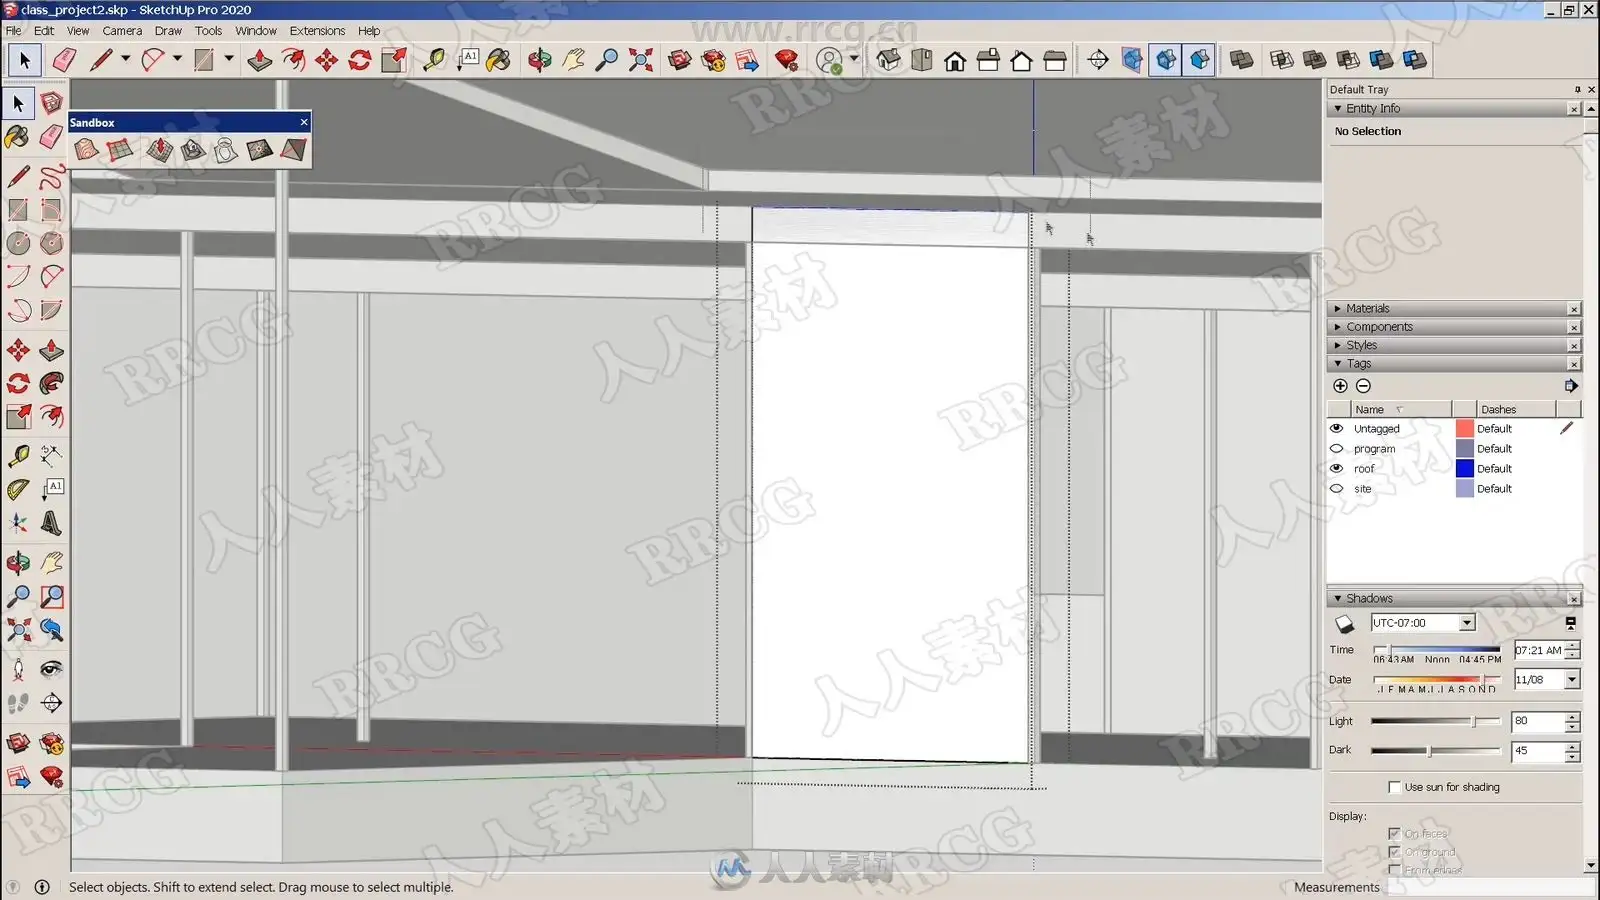Switch to Iso view house icon

(888, 60)
